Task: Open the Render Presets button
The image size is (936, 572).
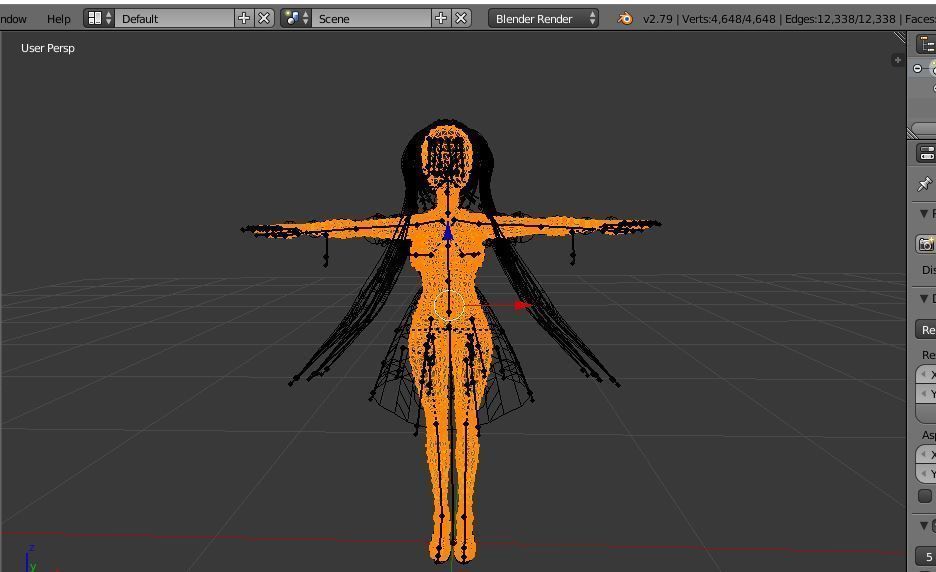Action: [926, 330]
